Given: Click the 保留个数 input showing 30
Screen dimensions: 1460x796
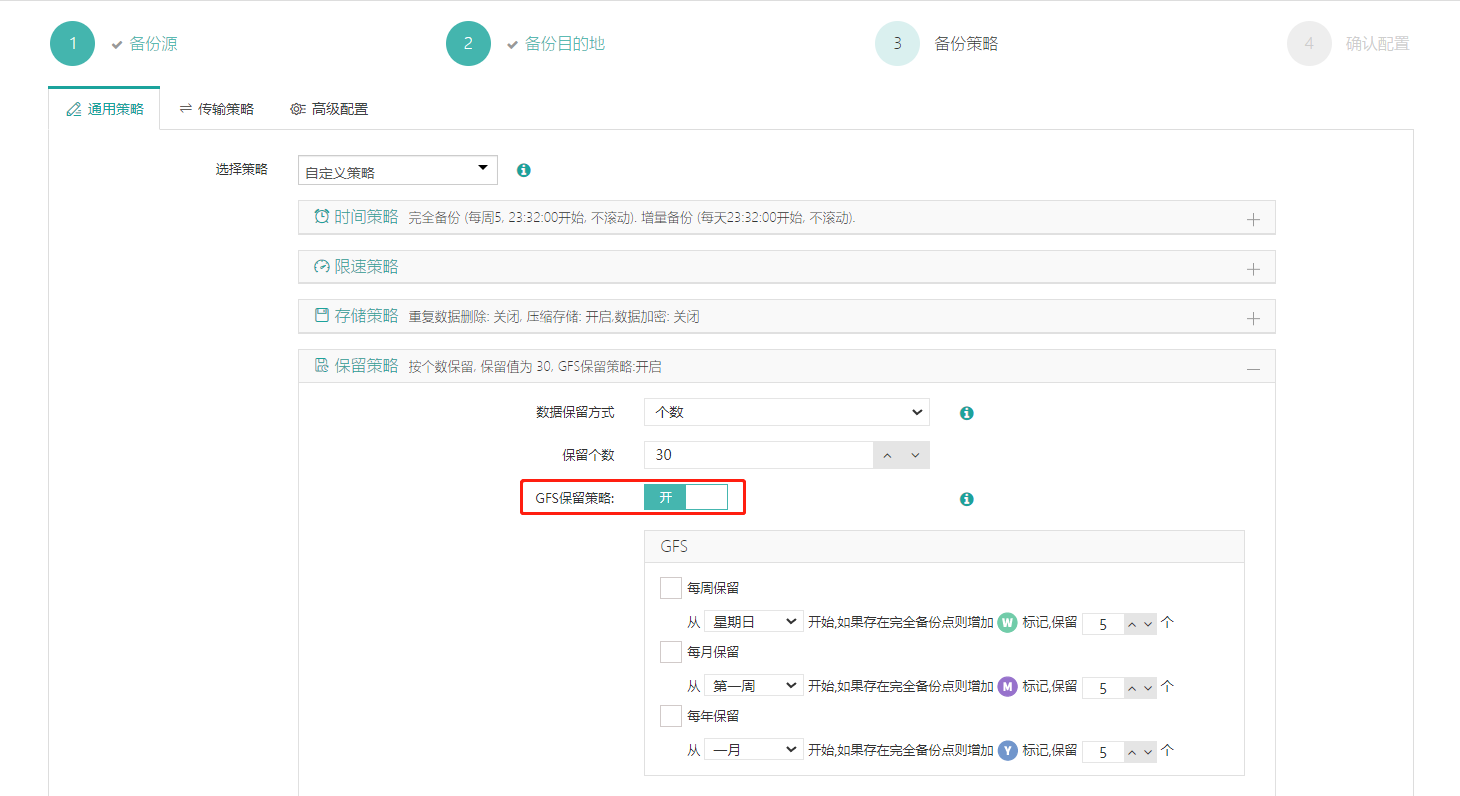Looking at the screenshot, I should (759, 455).
